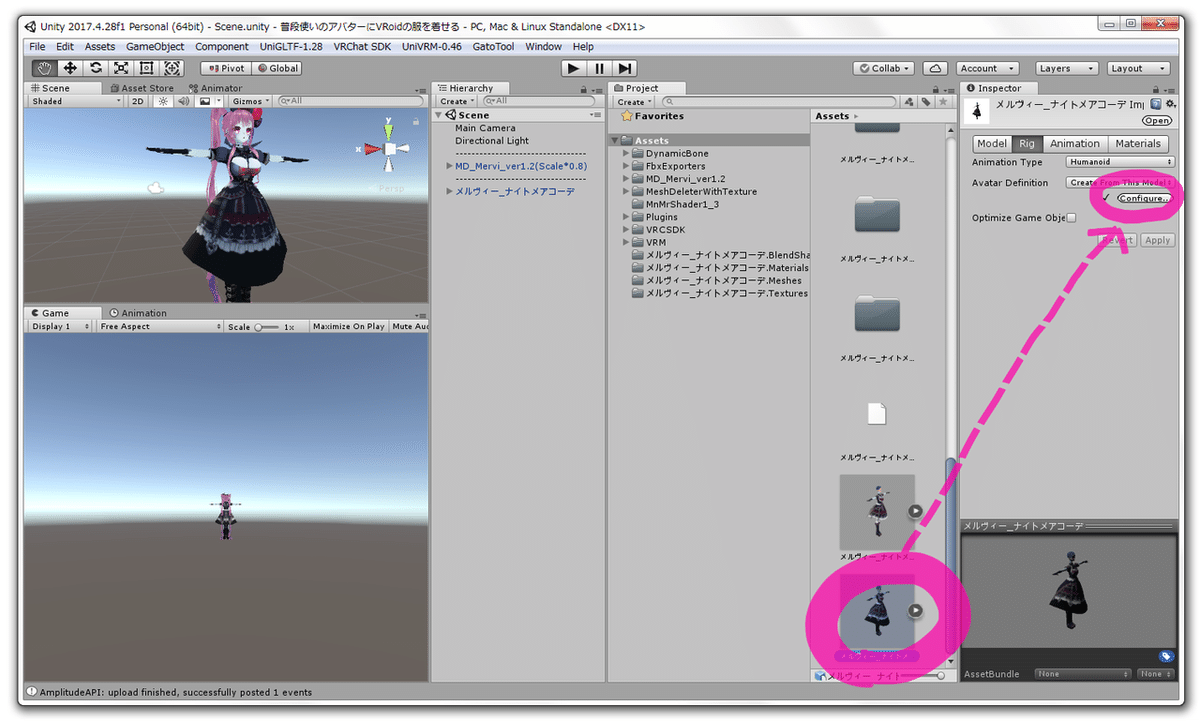Image resolution: width=1200 pixels, height=721 pixels.
Task: Switch to the Animation tab beside Game
Action: click(139, 313)
